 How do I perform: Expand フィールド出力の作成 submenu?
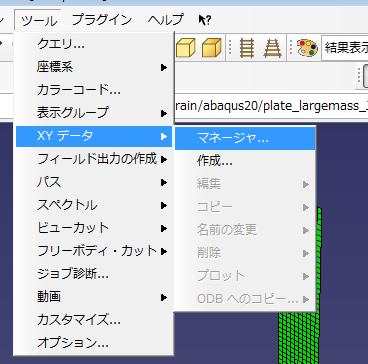point(94,159)
